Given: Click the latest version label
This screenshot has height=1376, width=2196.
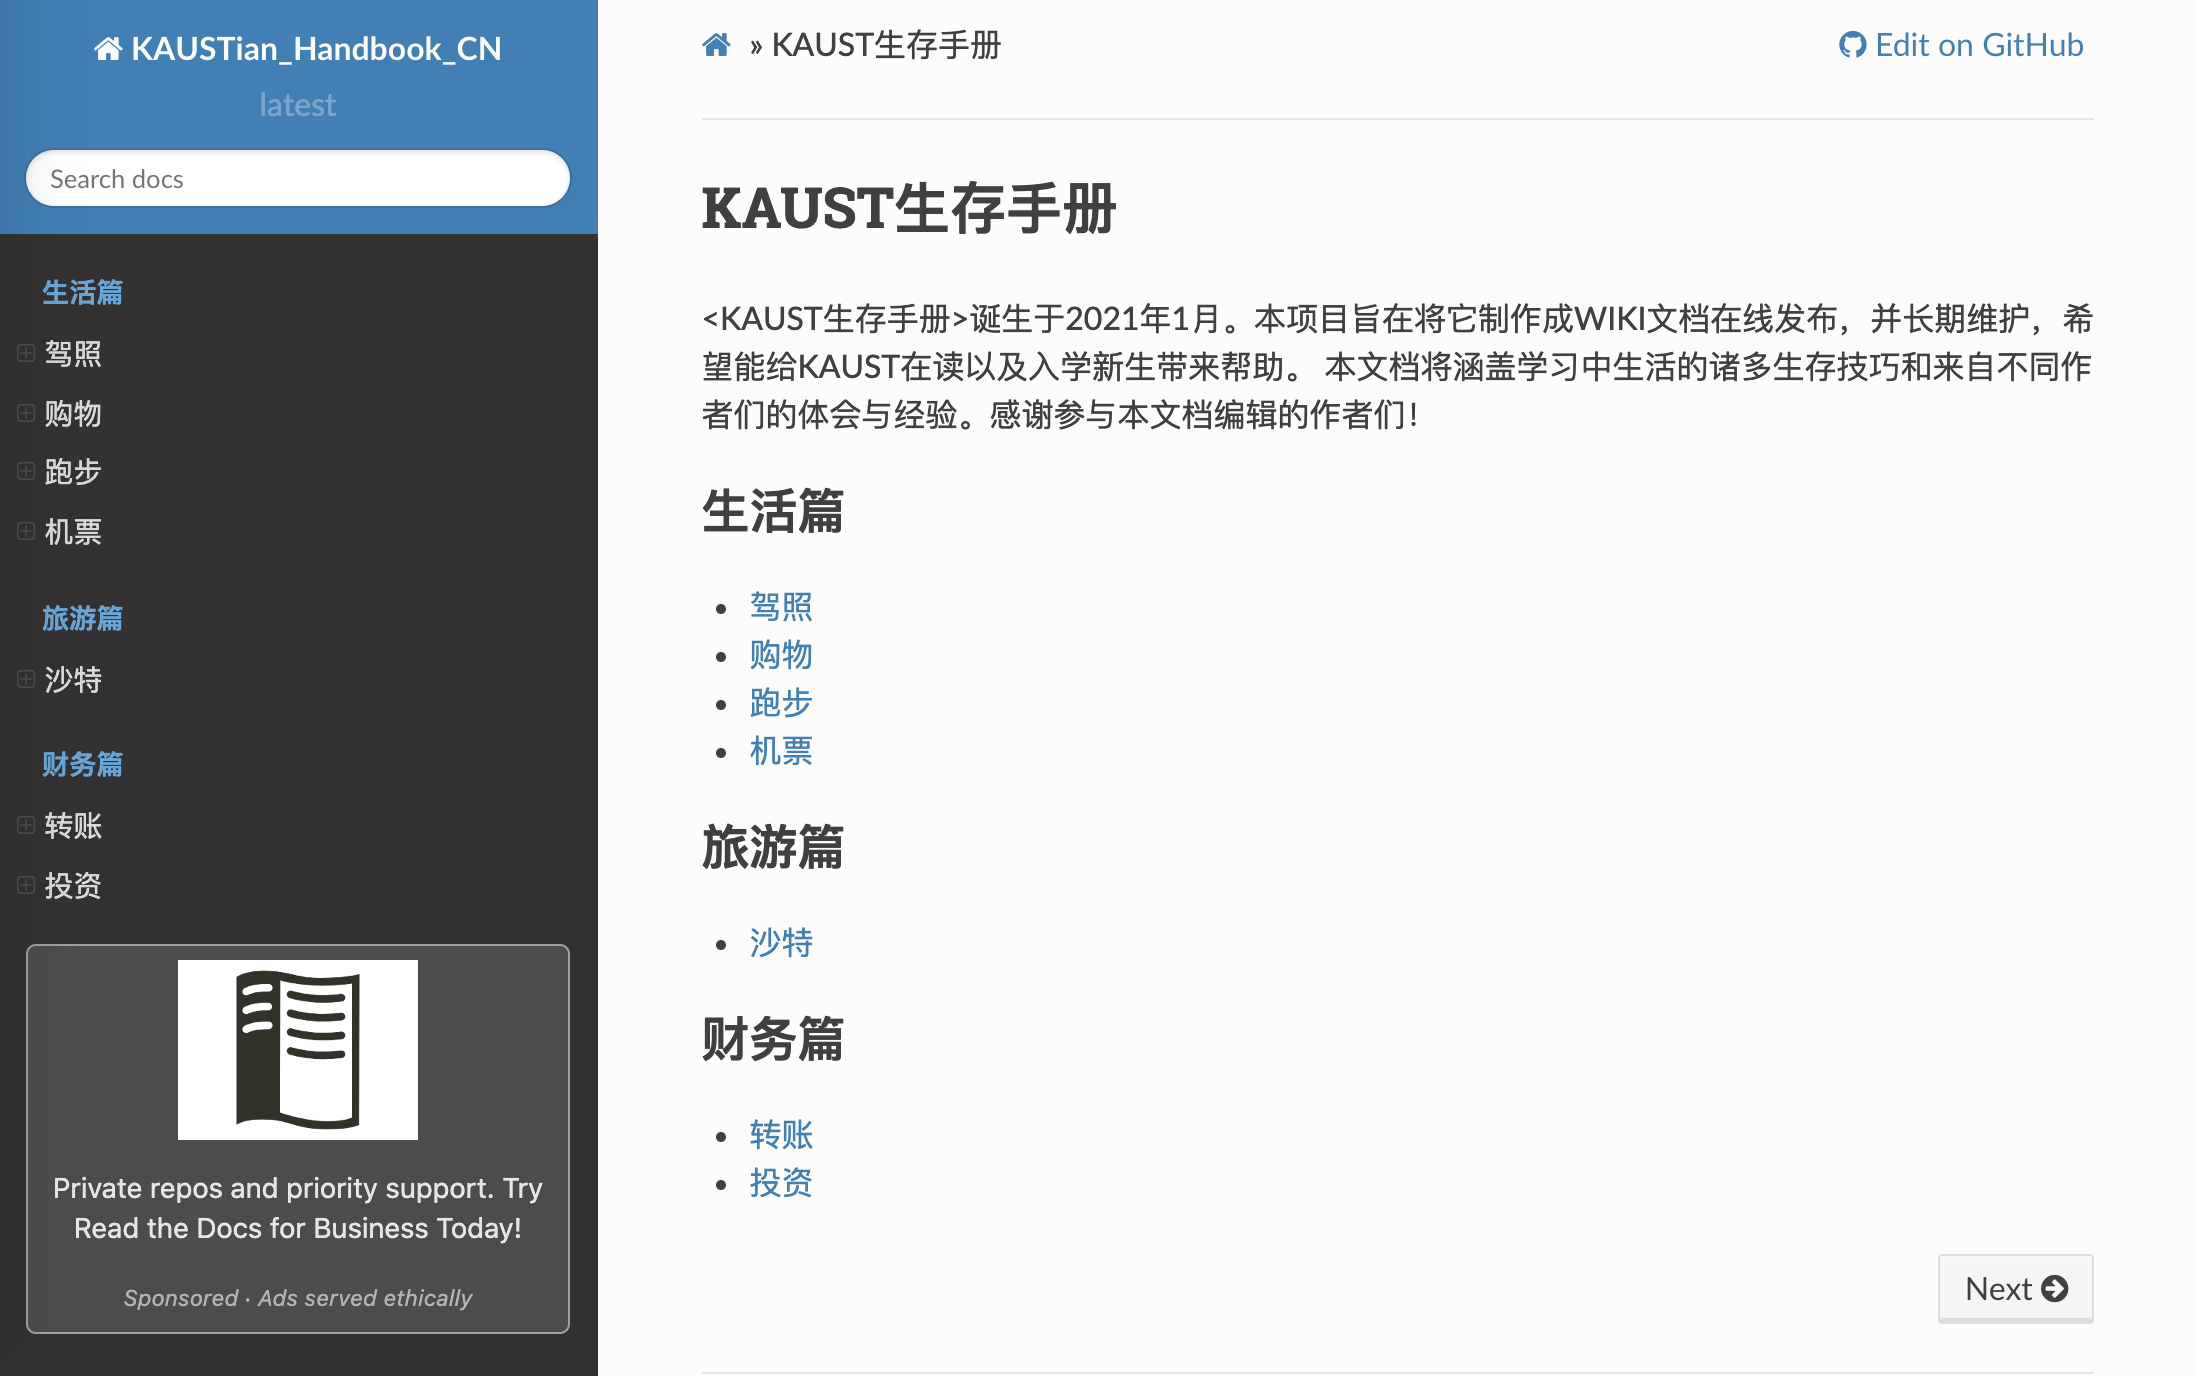Looking at the screenshot, I should coord(297,105).
